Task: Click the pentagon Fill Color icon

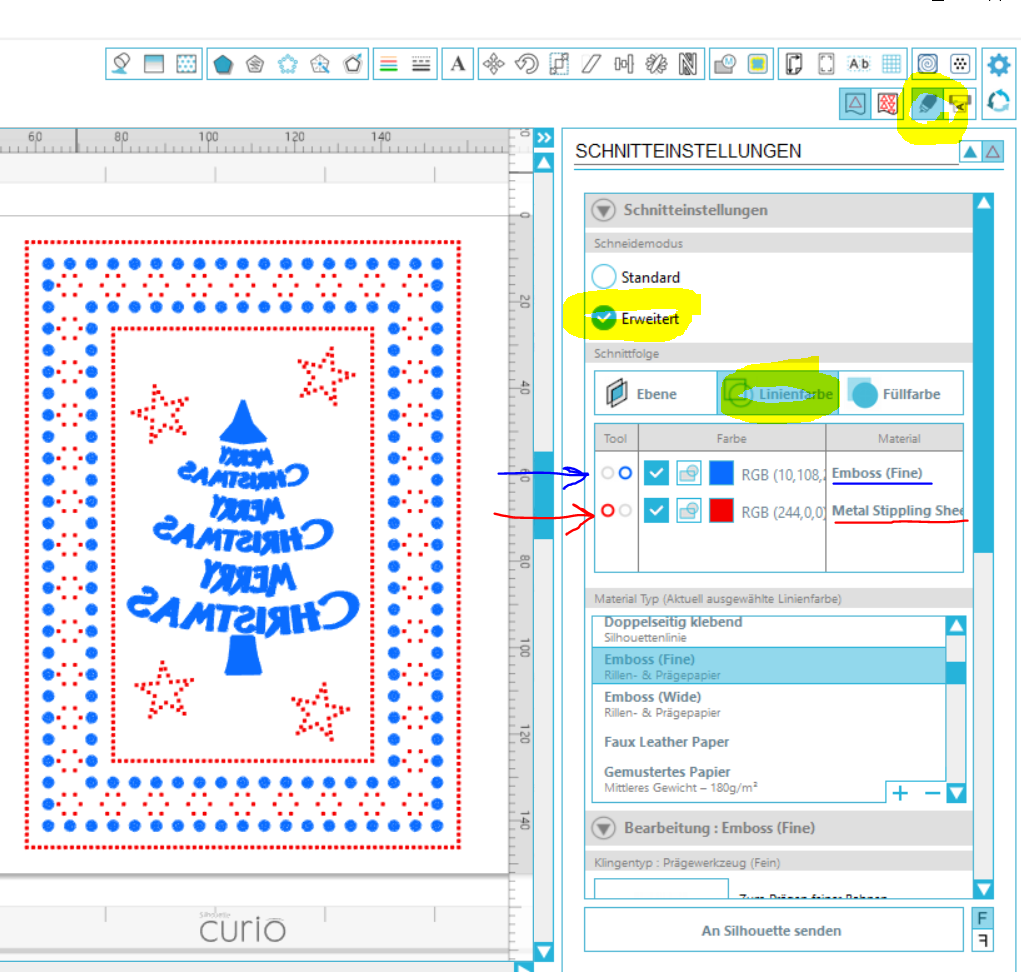Action: (223, 64)
